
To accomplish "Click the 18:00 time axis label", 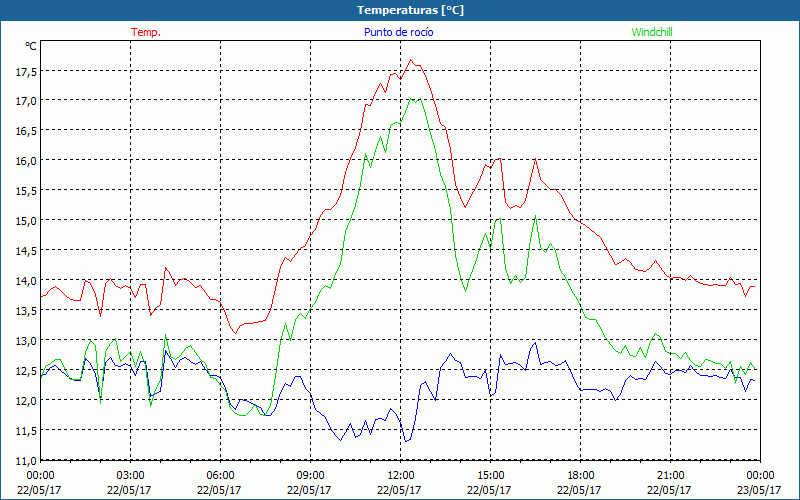I will click(581, 476).
